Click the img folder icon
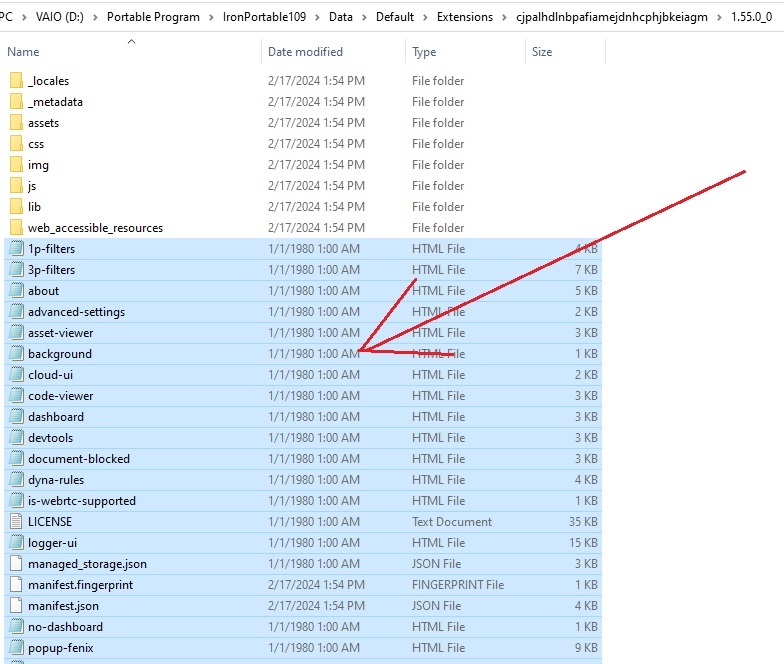784x664 pixels. click(16, 164)
